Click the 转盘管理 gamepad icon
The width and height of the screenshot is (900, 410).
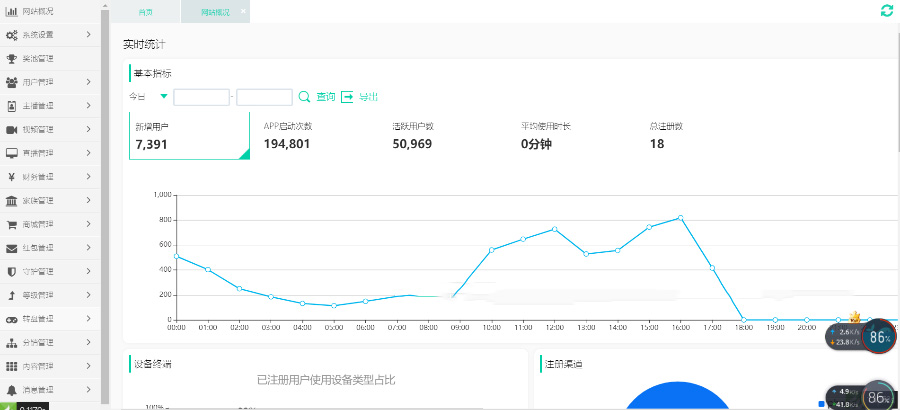pos(11,319)
